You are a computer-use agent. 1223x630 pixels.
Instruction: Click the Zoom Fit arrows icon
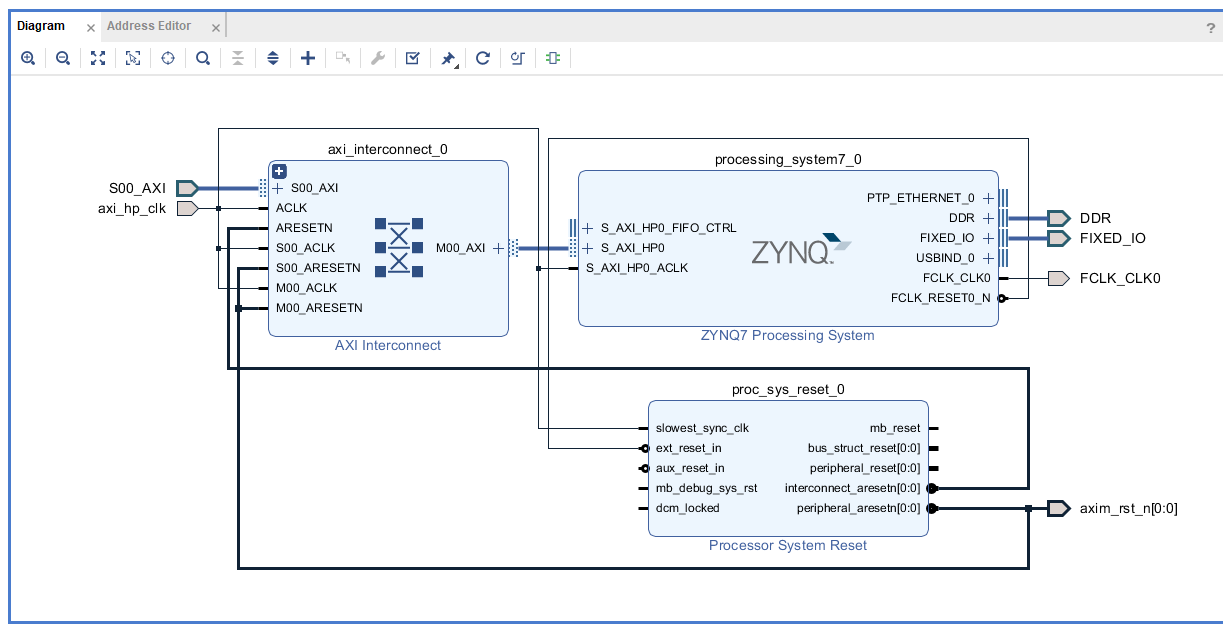(x=98, y=58)
